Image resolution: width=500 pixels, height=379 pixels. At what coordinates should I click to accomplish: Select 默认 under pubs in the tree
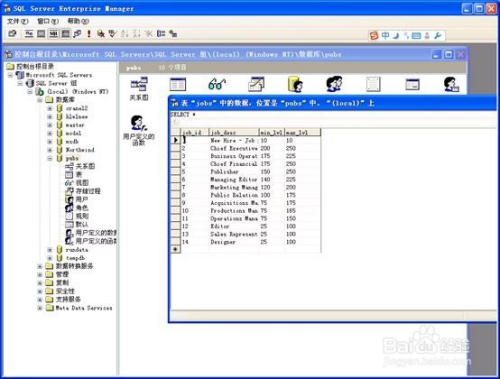pyautogui.click(x=82, y=224)
